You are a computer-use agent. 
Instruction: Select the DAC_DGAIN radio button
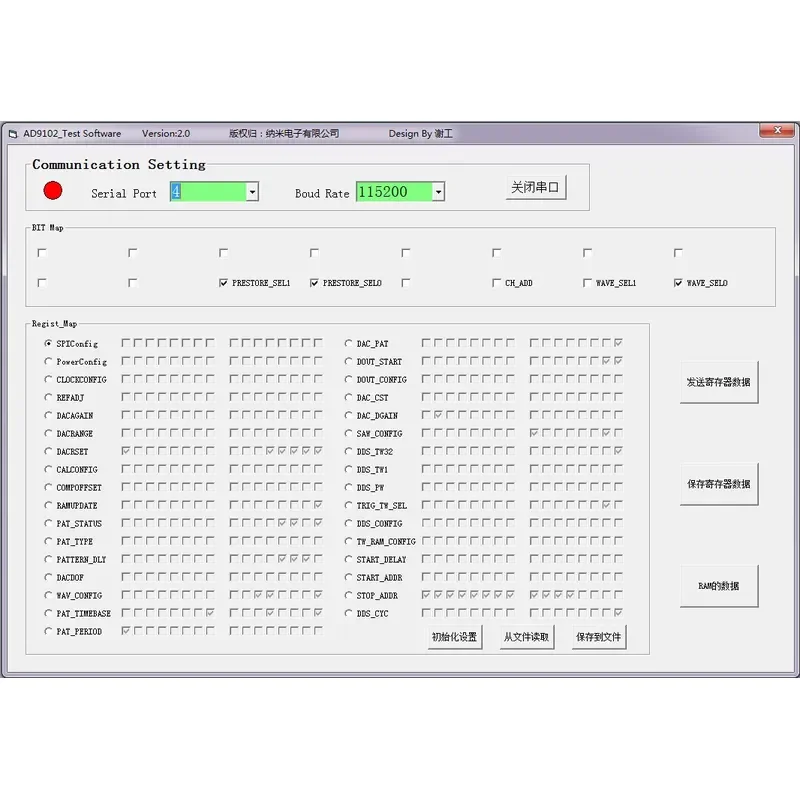click(x=348, y=415)
